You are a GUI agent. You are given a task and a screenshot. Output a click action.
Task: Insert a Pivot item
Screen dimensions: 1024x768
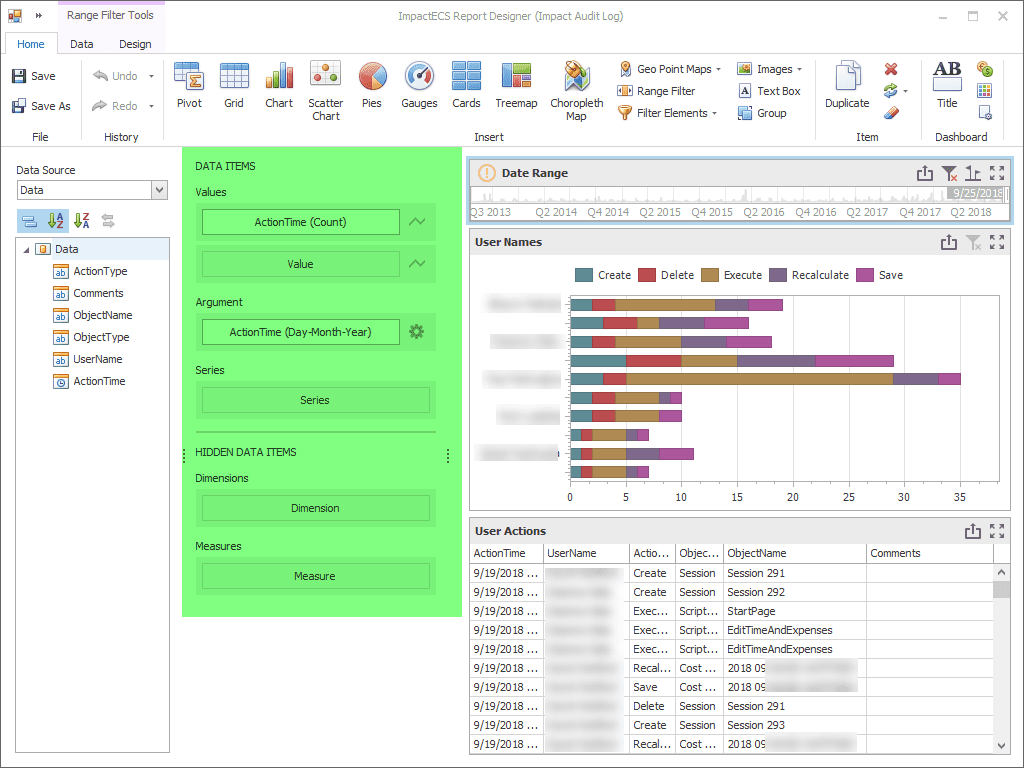tap(189, 85)
